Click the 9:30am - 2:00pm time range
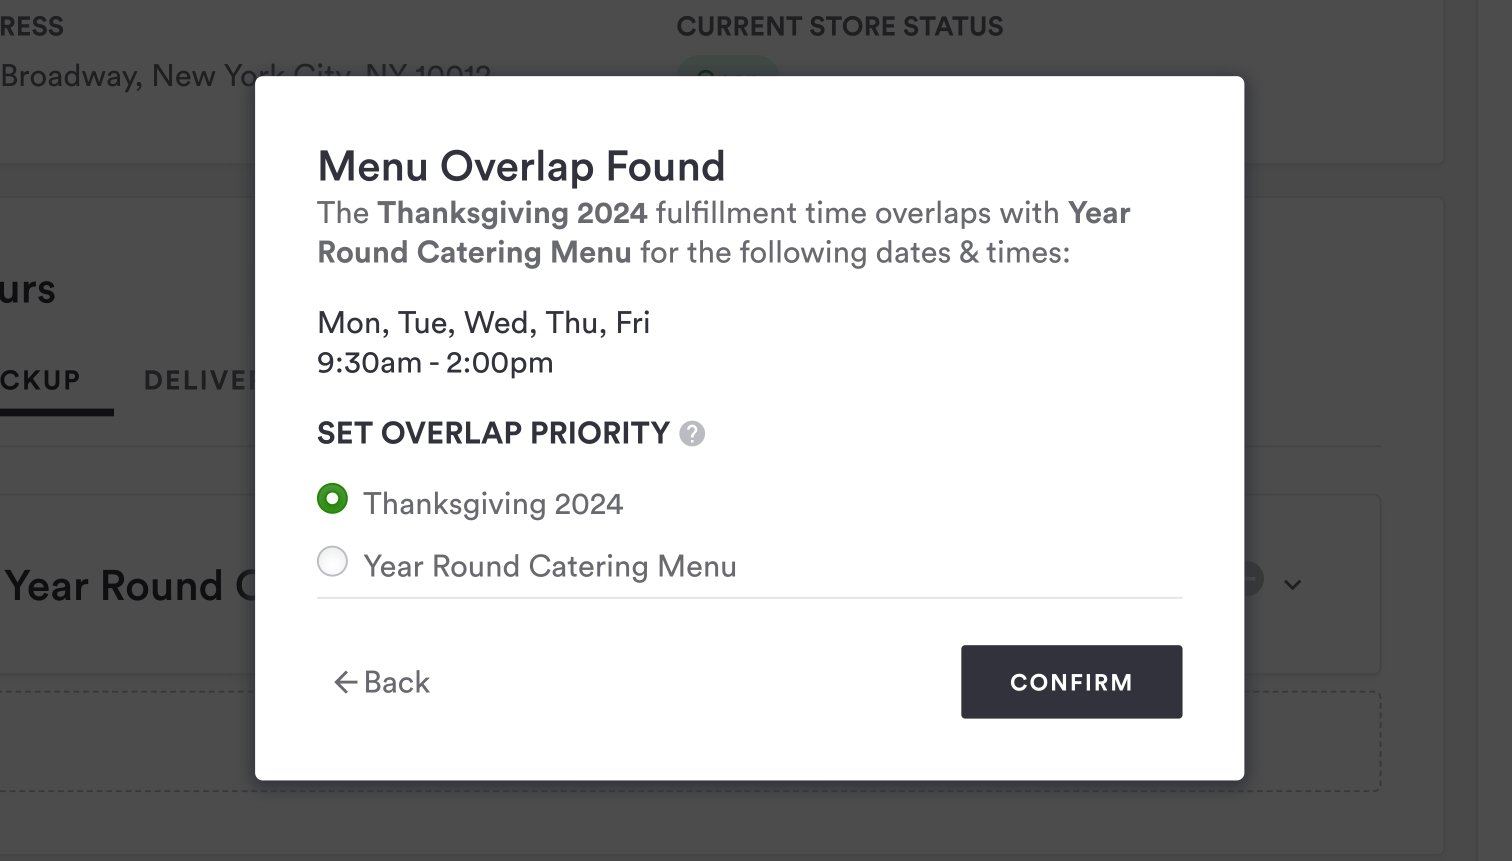Viewport: 1512px width, 861px height. (x=435, y=363)
